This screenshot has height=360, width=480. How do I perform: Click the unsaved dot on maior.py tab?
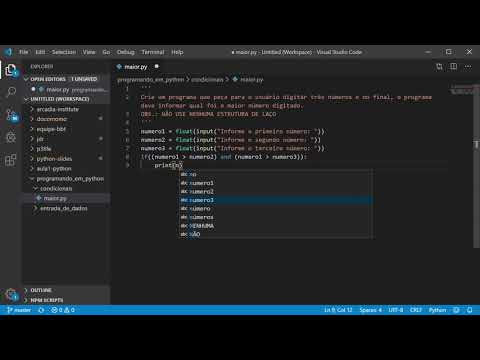click(157, 66)
